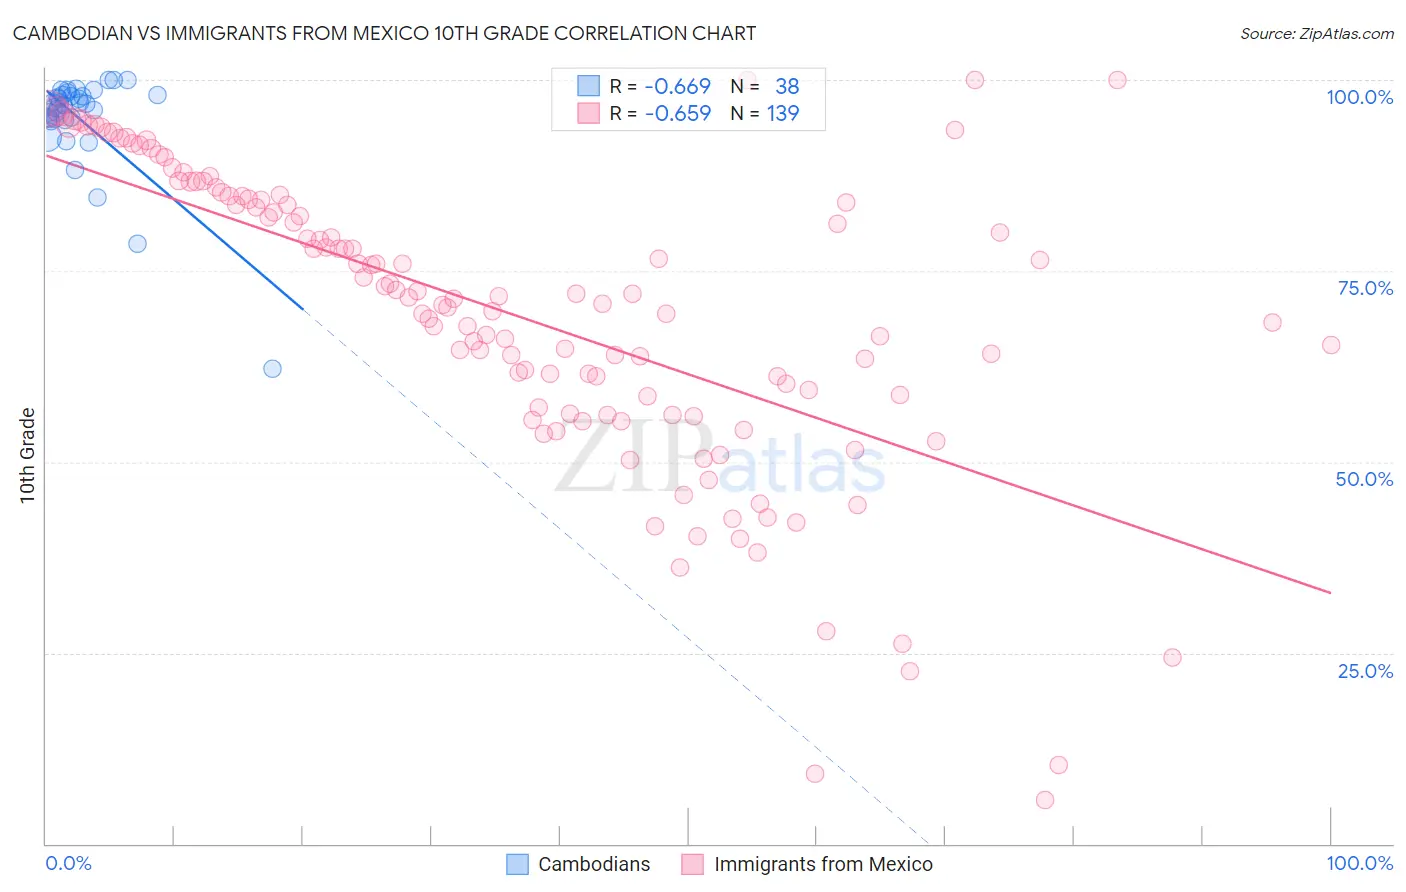Open the Source: ZipAtlas.com link
The image size is (1406, 892).
[1317, 33]
